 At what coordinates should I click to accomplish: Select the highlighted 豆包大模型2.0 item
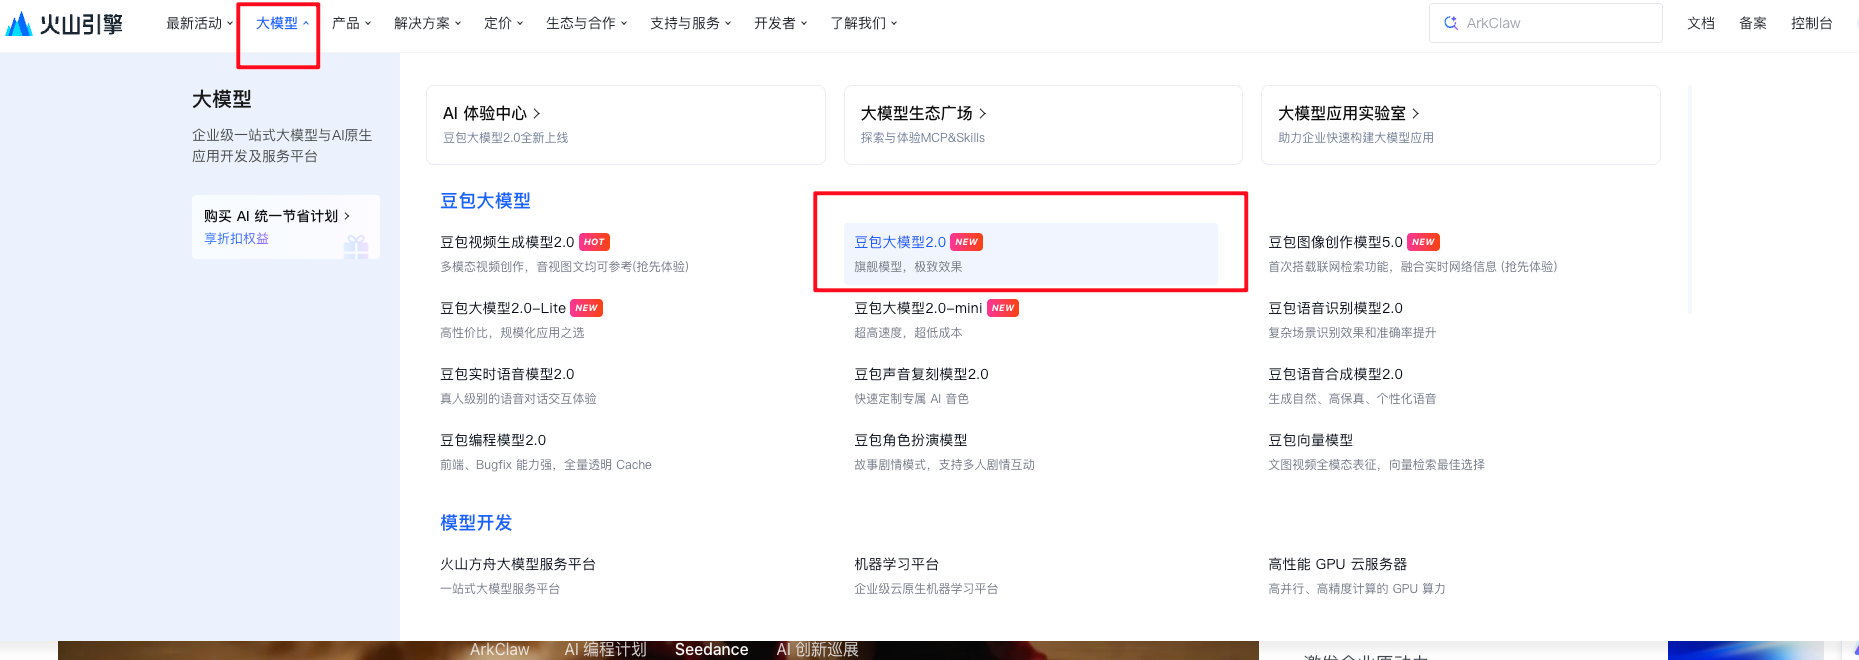click(x=1030, y=253)
